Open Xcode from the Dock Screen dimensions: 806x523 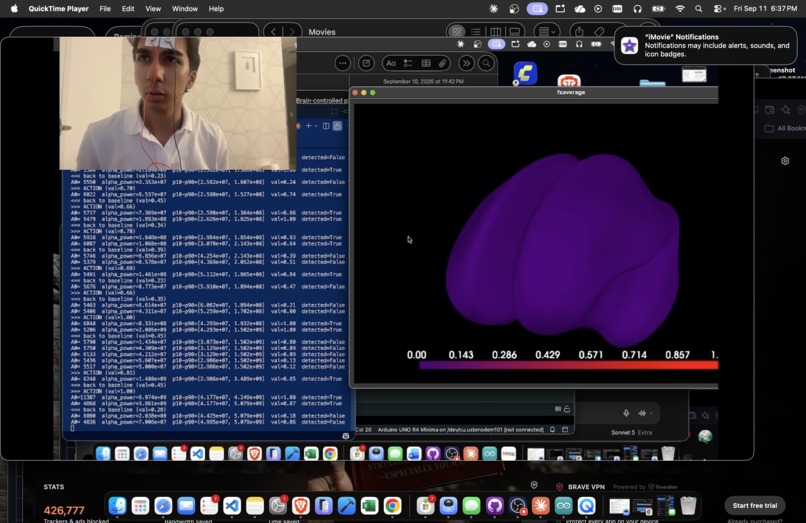pos(346,506)
